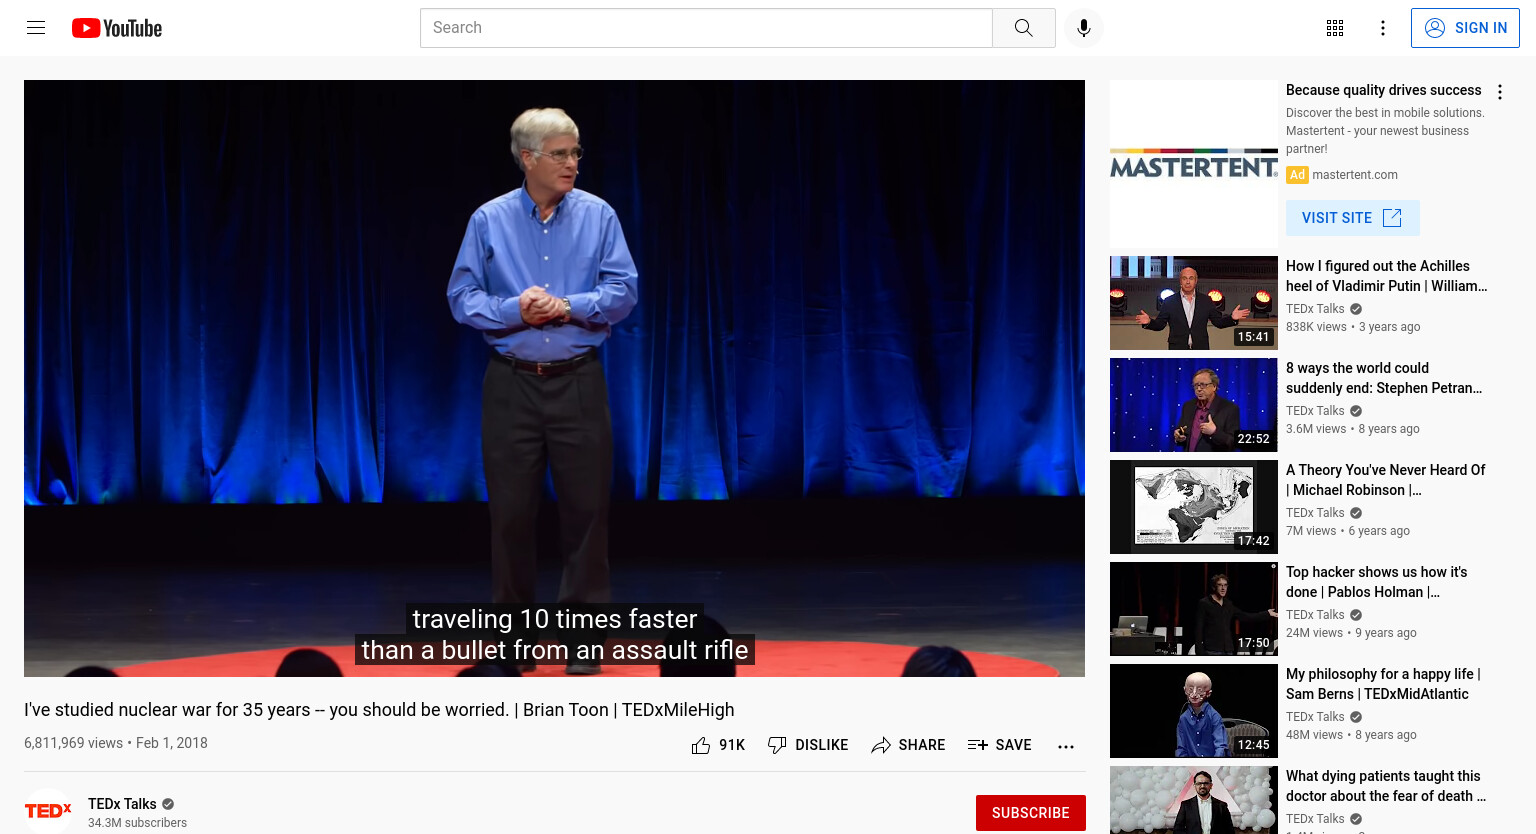The image size is (1536, 834).
Task: Click the Sign In button
Action: click(x=1465, y=28)
